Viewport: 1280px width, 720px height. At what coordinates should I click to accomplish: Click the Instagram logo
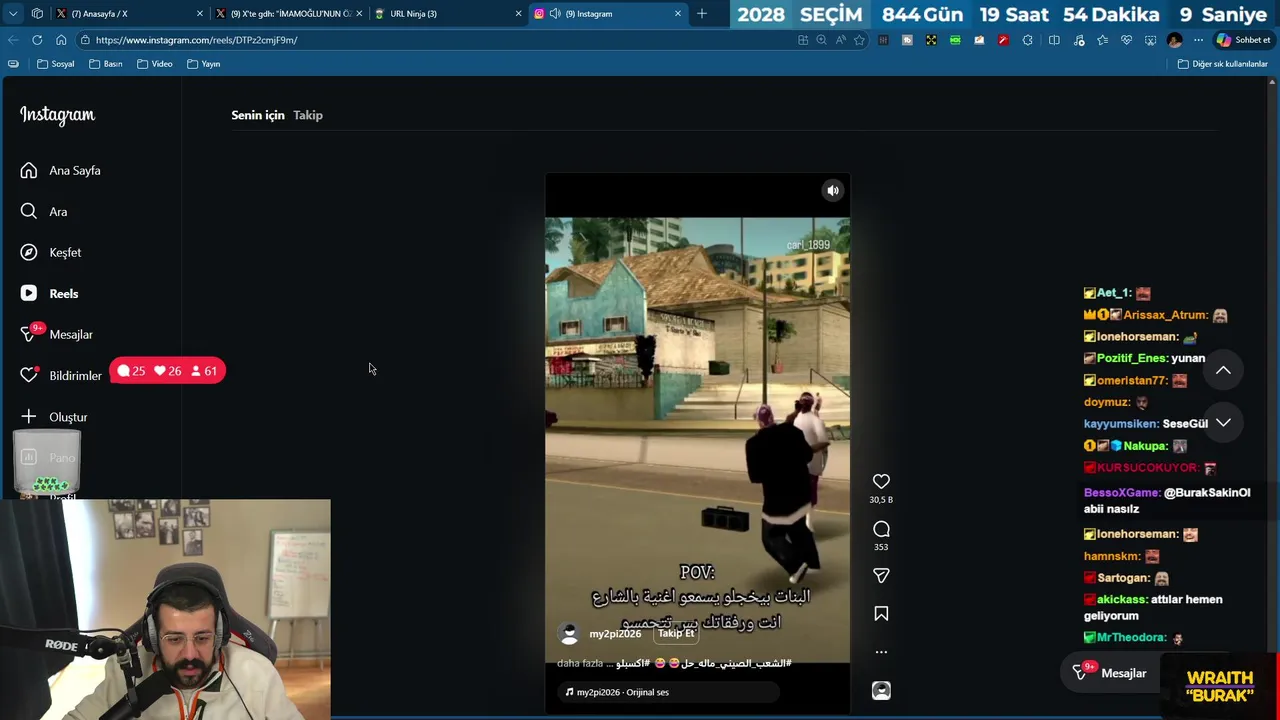tap(57, 115)
